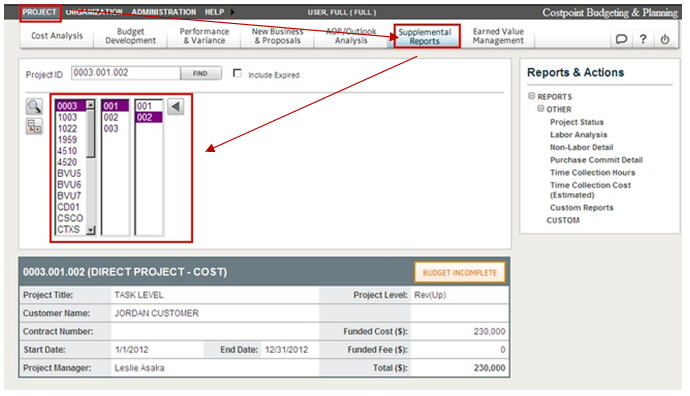Select project 0003 in first list
The height and width of the screenshot is (396, 690).
(x=70, y=106)
